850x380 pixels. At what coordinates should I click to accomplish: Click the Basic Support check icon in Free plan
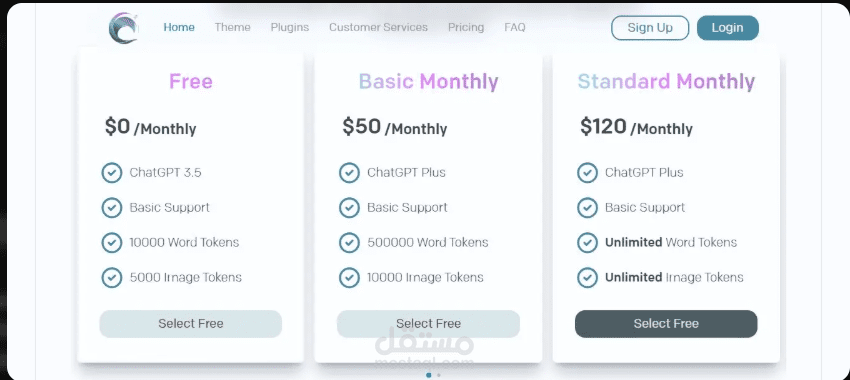click(112, 208)
